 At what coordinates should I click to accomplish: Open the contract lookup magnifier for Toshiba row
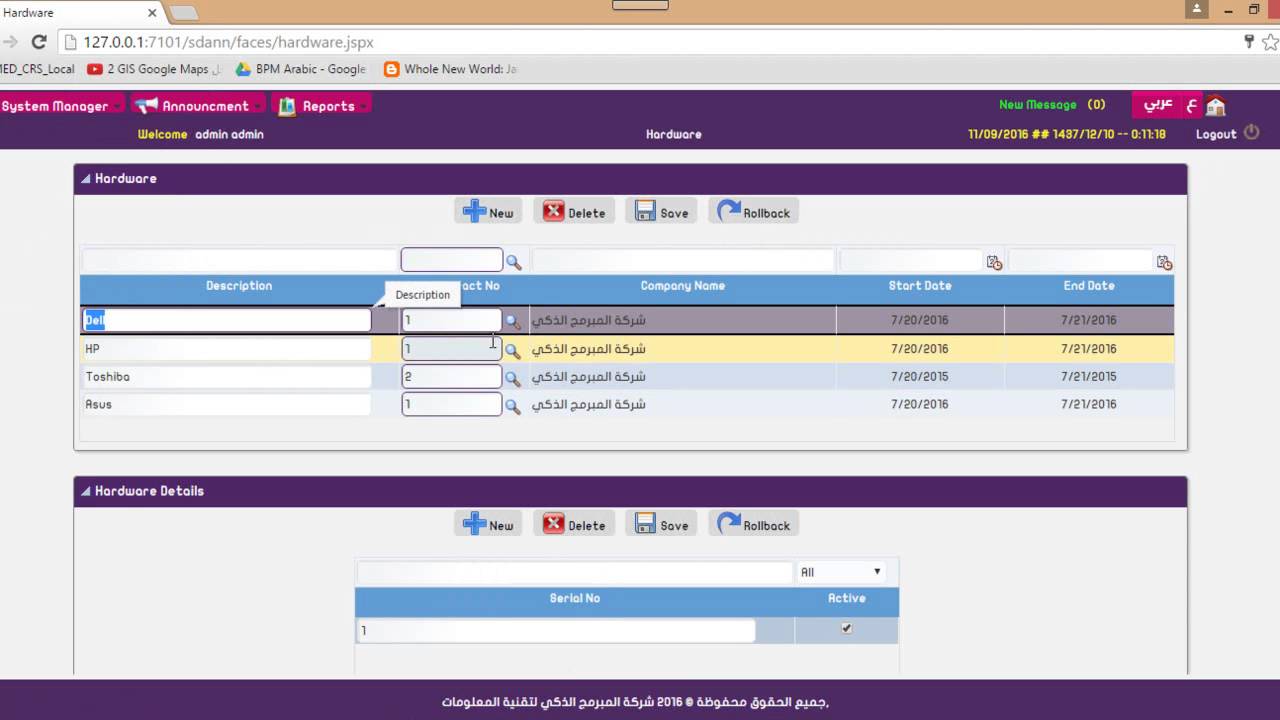point(512,379)
